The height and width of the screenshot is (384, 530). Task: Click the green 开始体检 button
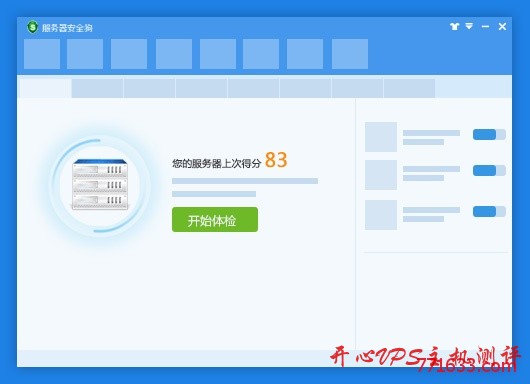coord(215,220)
